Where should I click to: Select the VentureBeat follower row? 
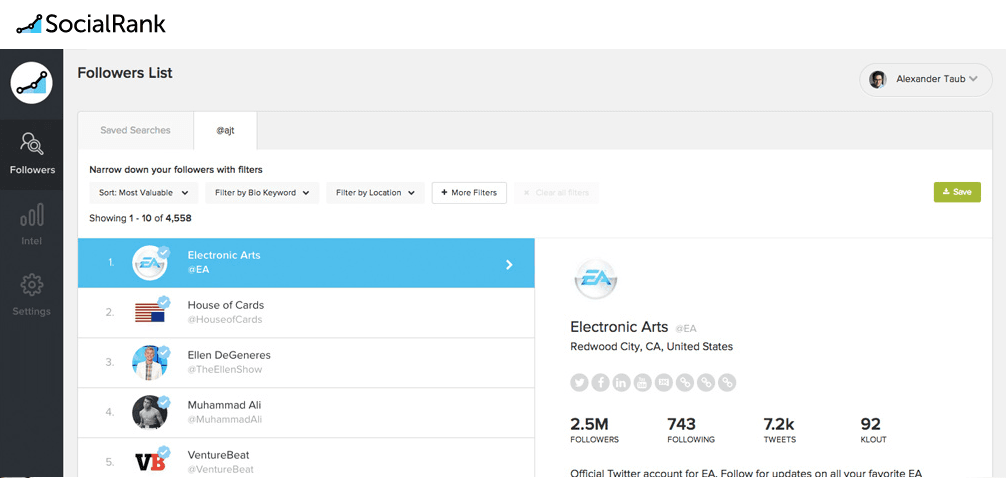click(306, 458)
